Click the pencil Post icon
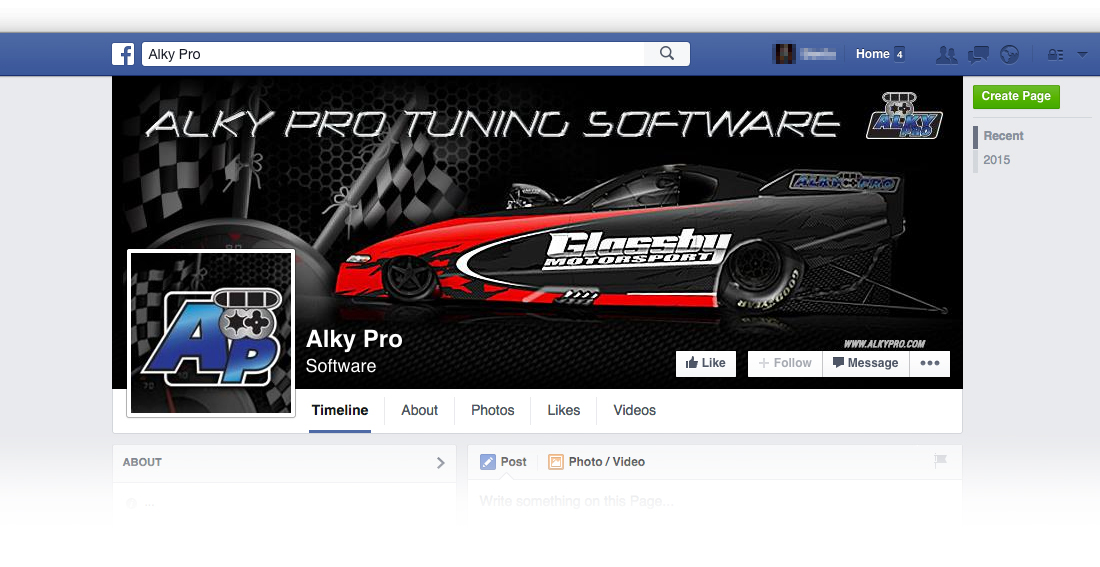Screen dimensions: 1100x567 click(488, 462)
